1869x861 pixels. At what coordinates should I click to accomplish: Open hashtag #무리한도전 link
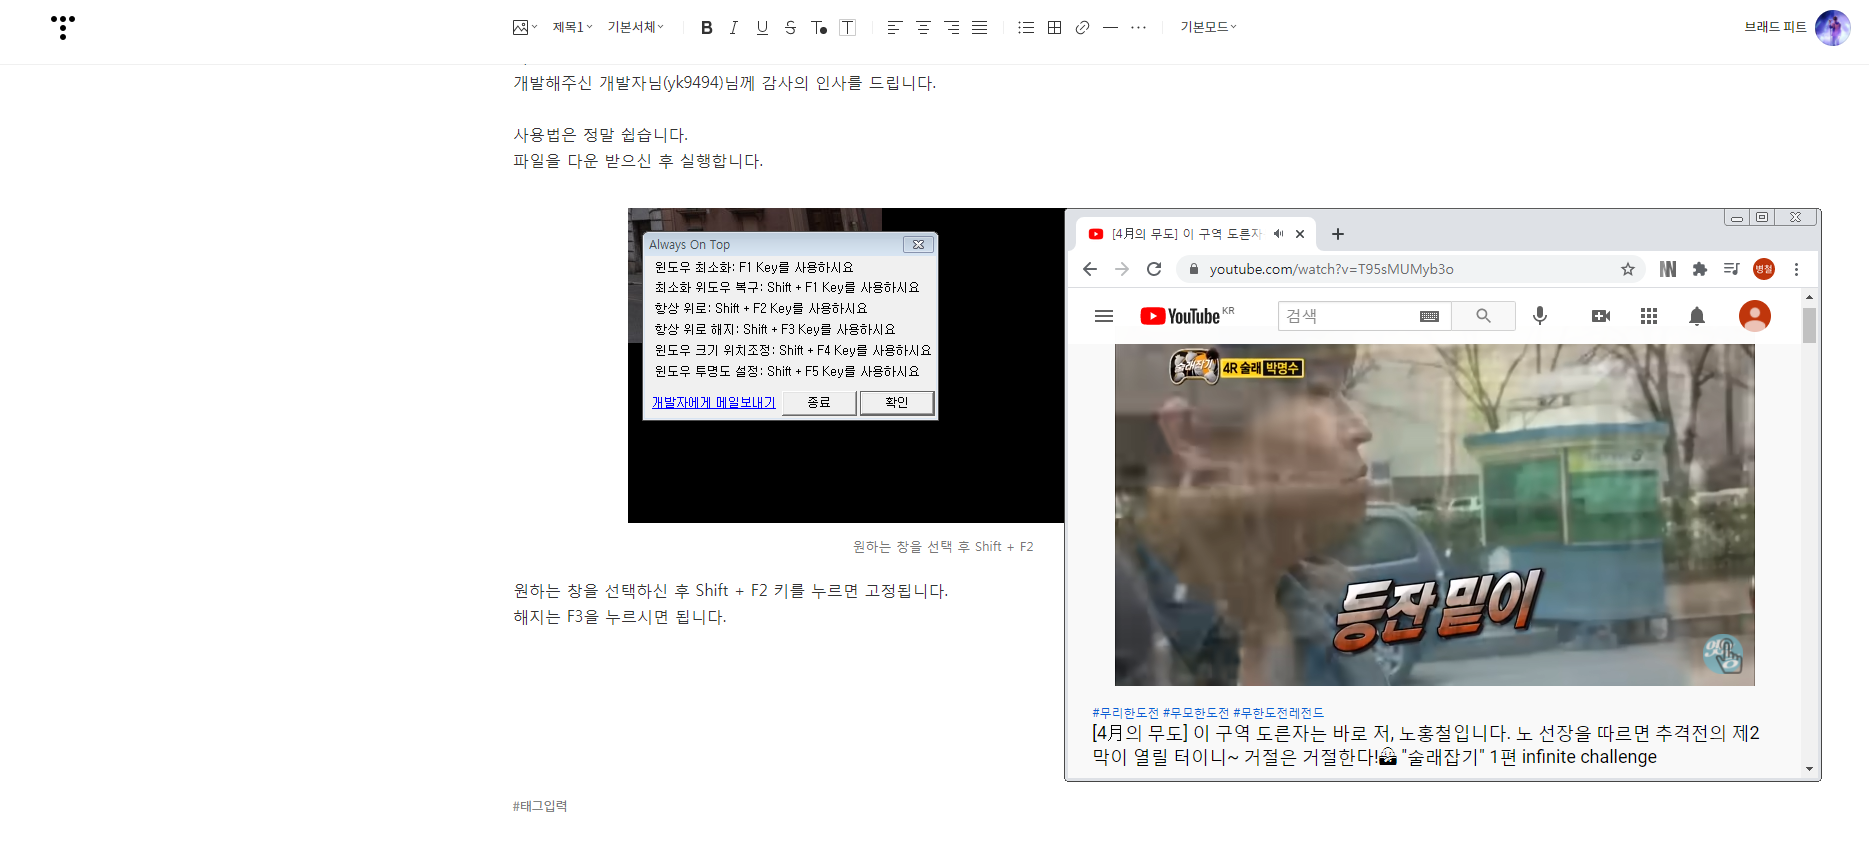[1125, 713]
